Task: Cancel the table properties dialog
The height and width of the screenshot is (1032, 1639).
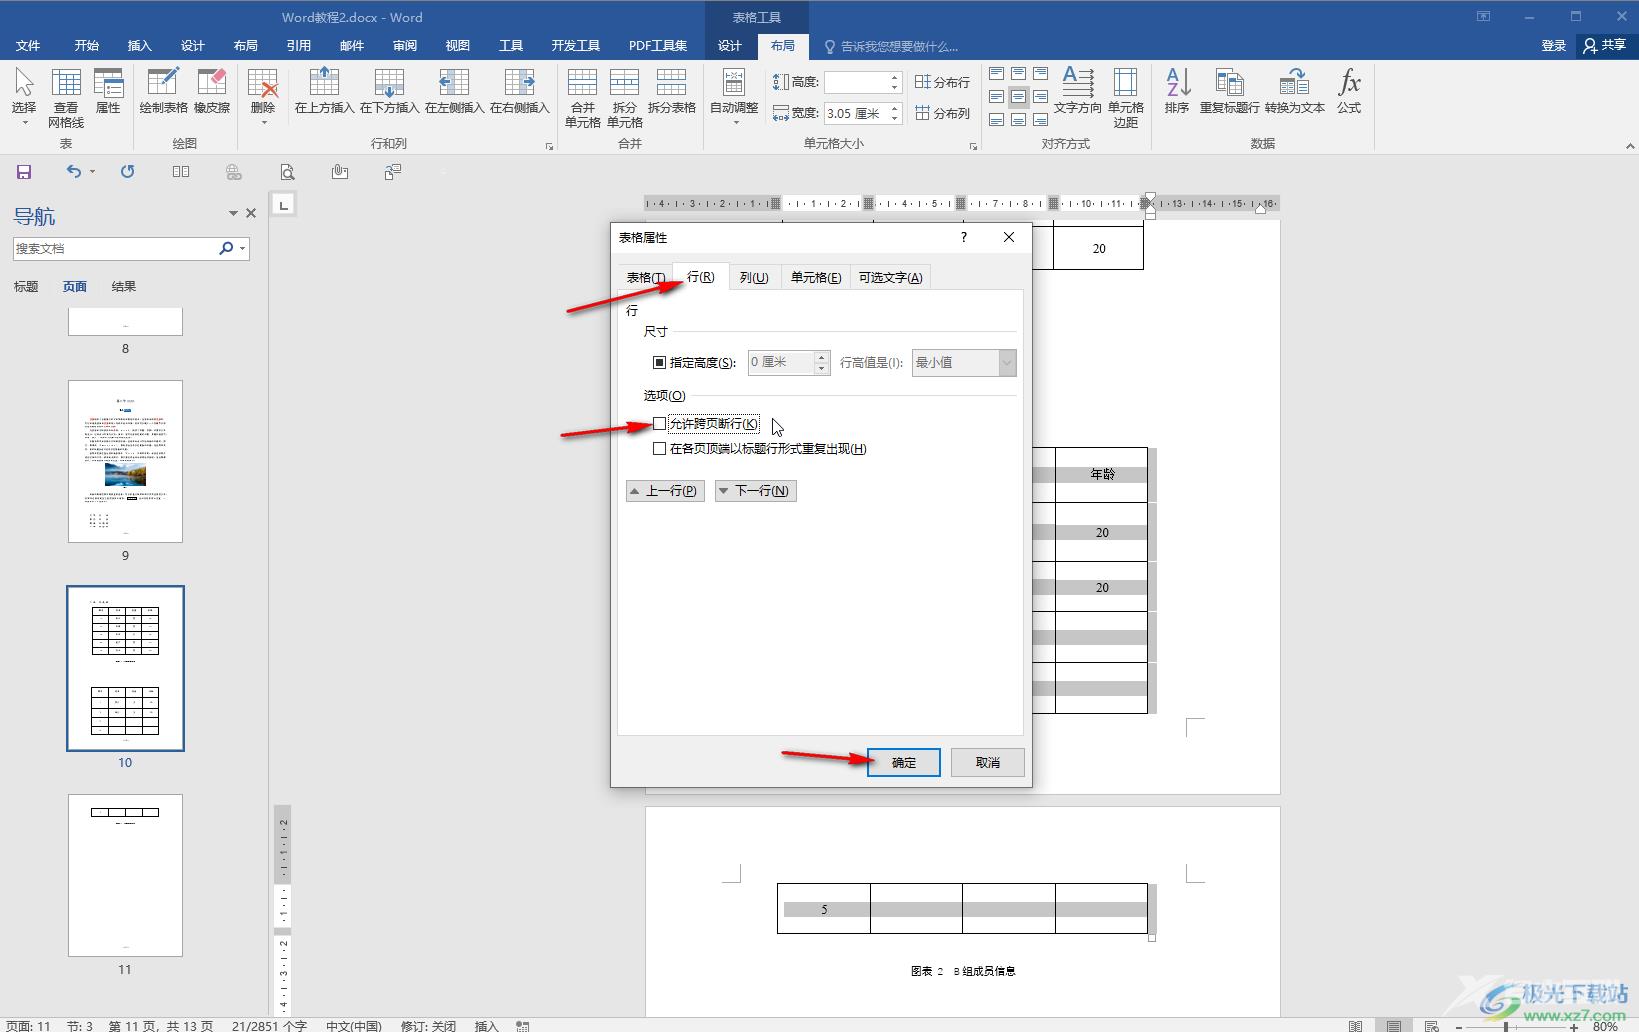Action: point(988,762)
